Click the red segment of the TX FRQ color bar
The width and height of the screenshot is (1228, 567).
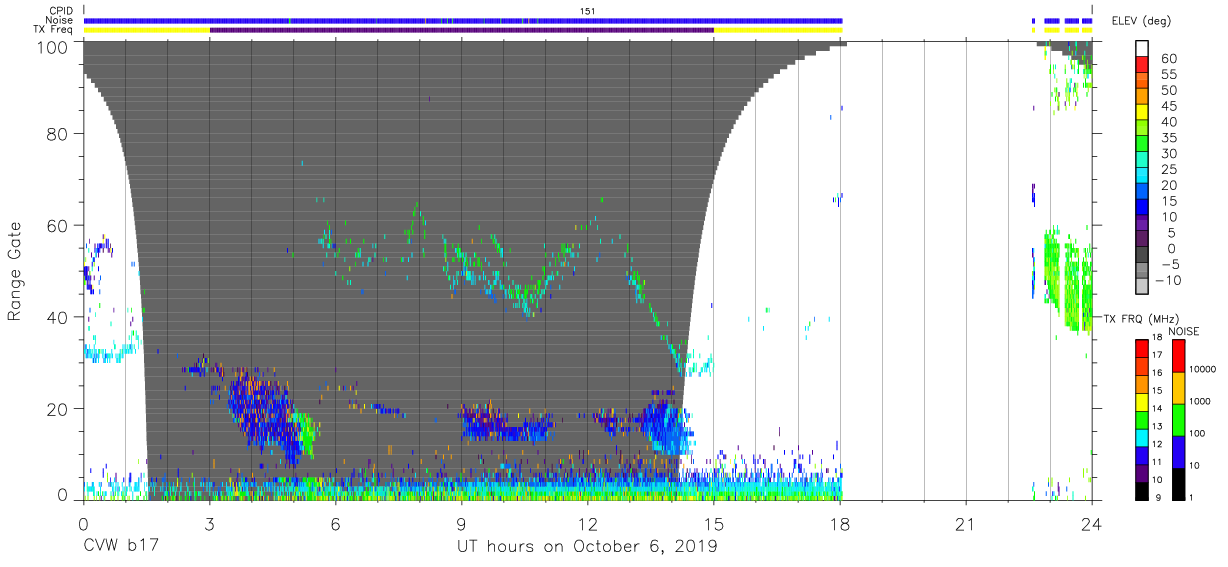click(1142, 349)
